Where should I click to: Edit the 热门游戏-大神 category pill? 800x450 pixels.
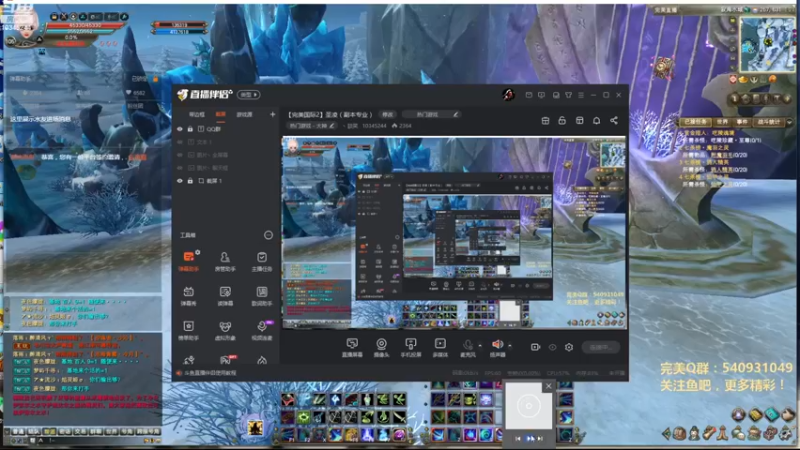(x=312, y=126)
